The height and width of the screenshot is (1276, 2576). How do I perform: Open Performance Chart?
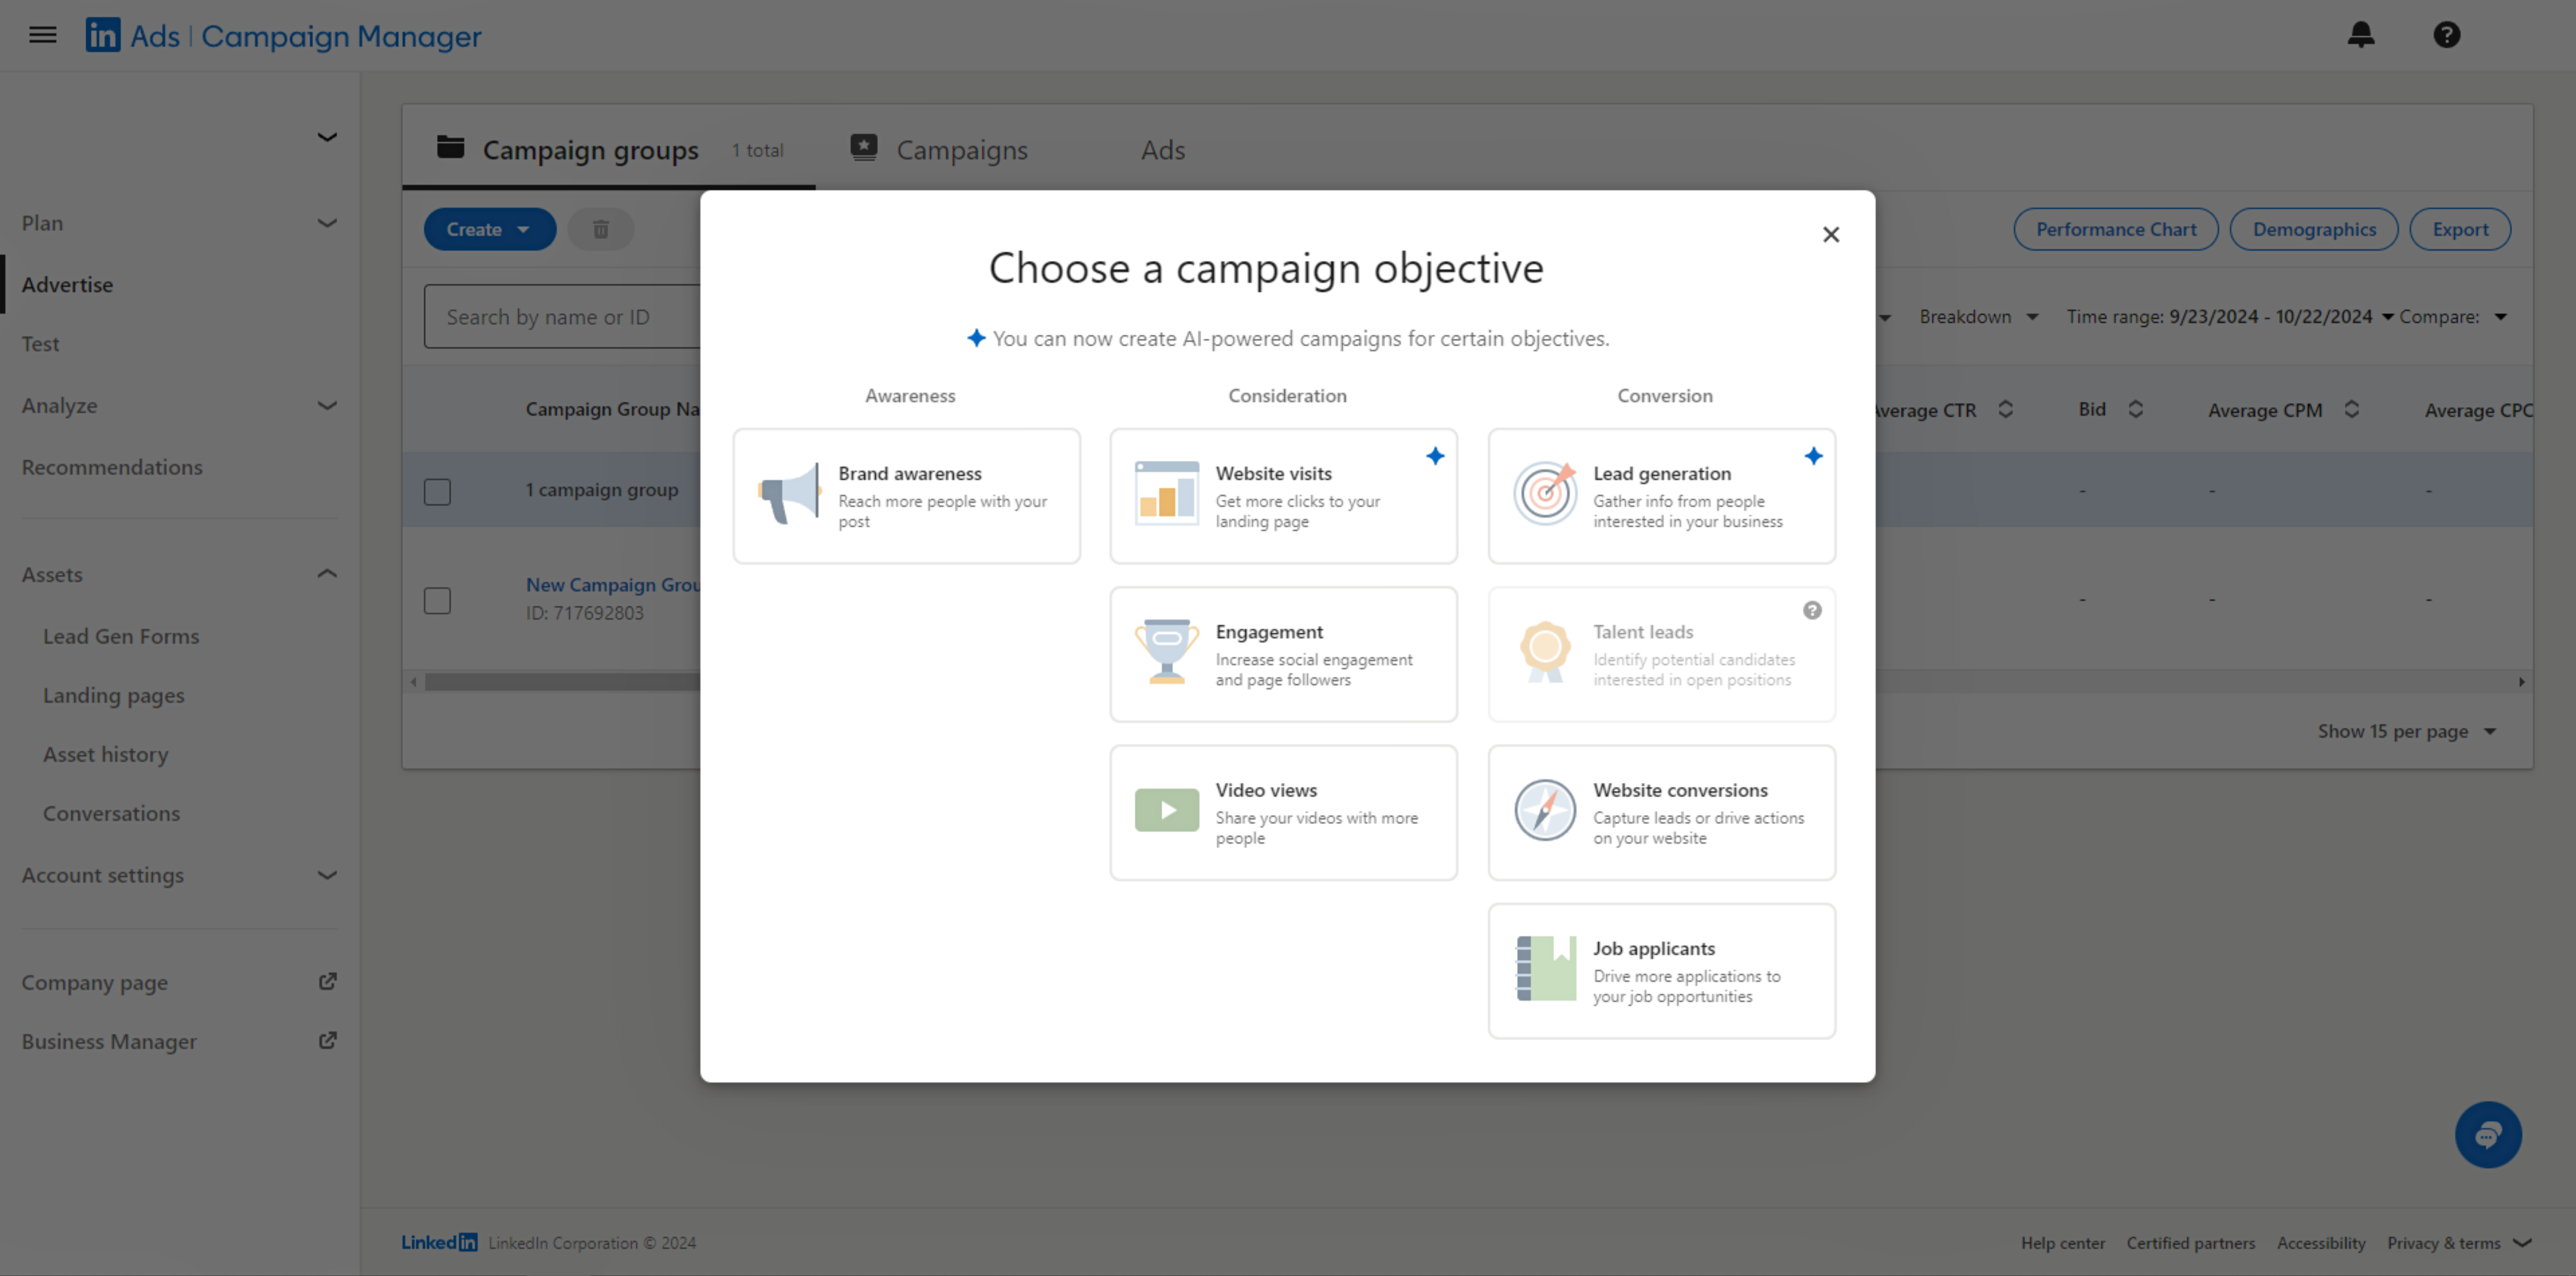point(2116,229)
